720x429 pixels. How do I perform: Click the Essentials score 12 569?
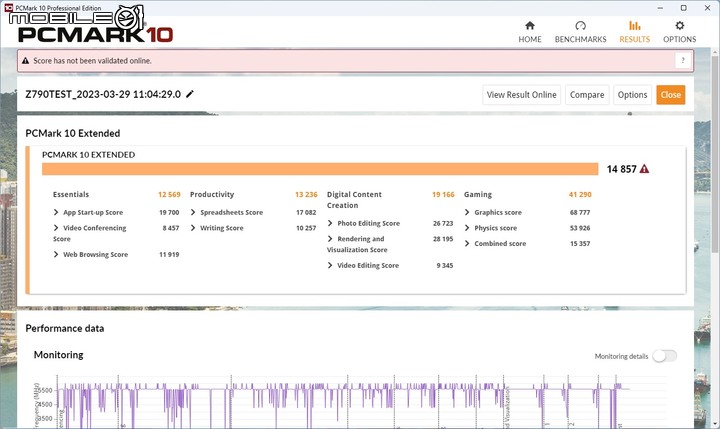click(x=169, y=195)
